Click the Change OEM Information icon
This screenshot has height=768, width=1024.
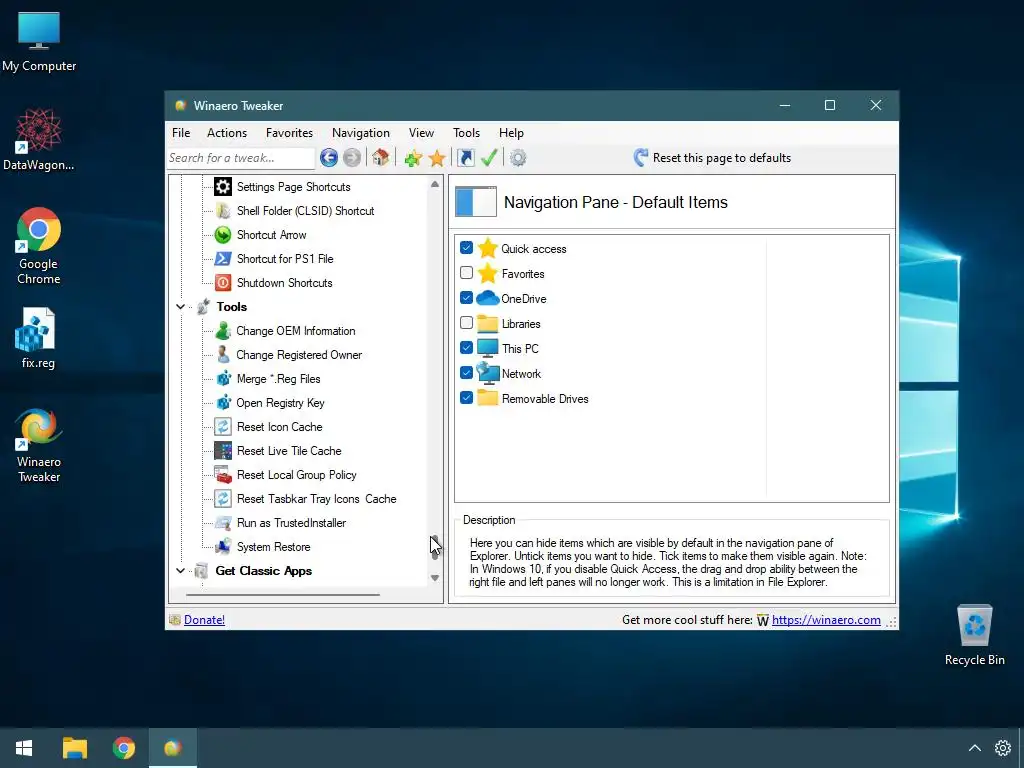223,330
